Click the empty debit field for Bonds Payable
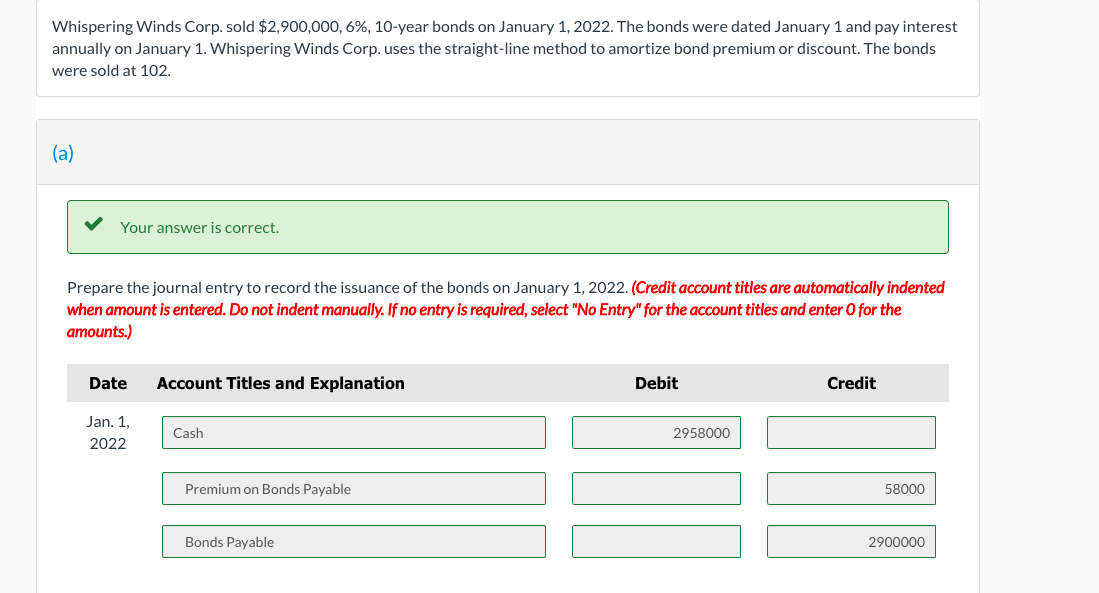This screenshot has width=1099, height=593. (656, 542)
